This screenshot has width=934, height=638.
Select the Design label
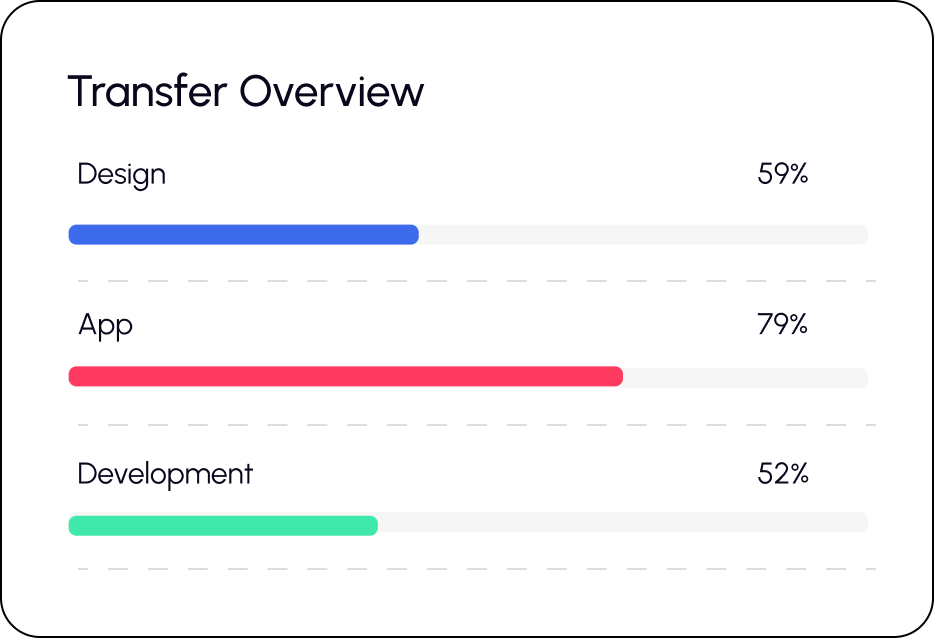121,174
